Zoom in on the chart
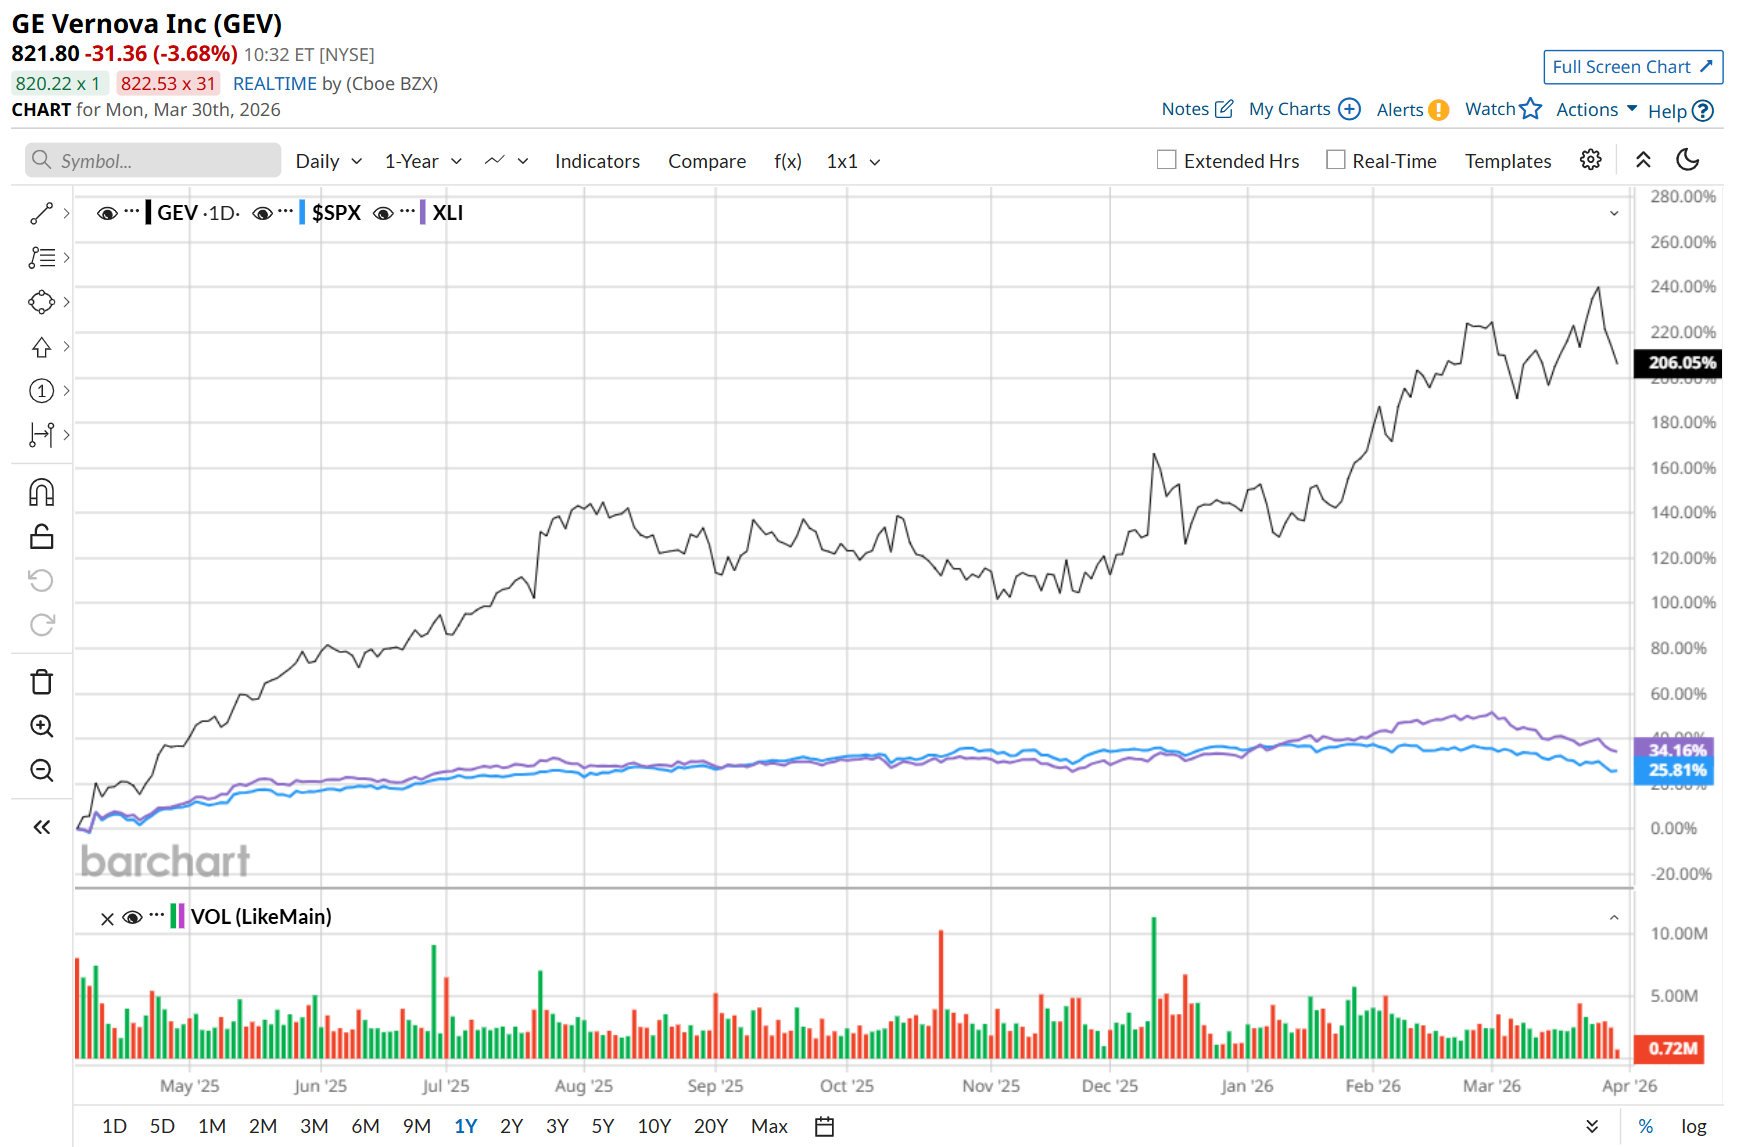1742x1147 pixels. coord(41,726)
